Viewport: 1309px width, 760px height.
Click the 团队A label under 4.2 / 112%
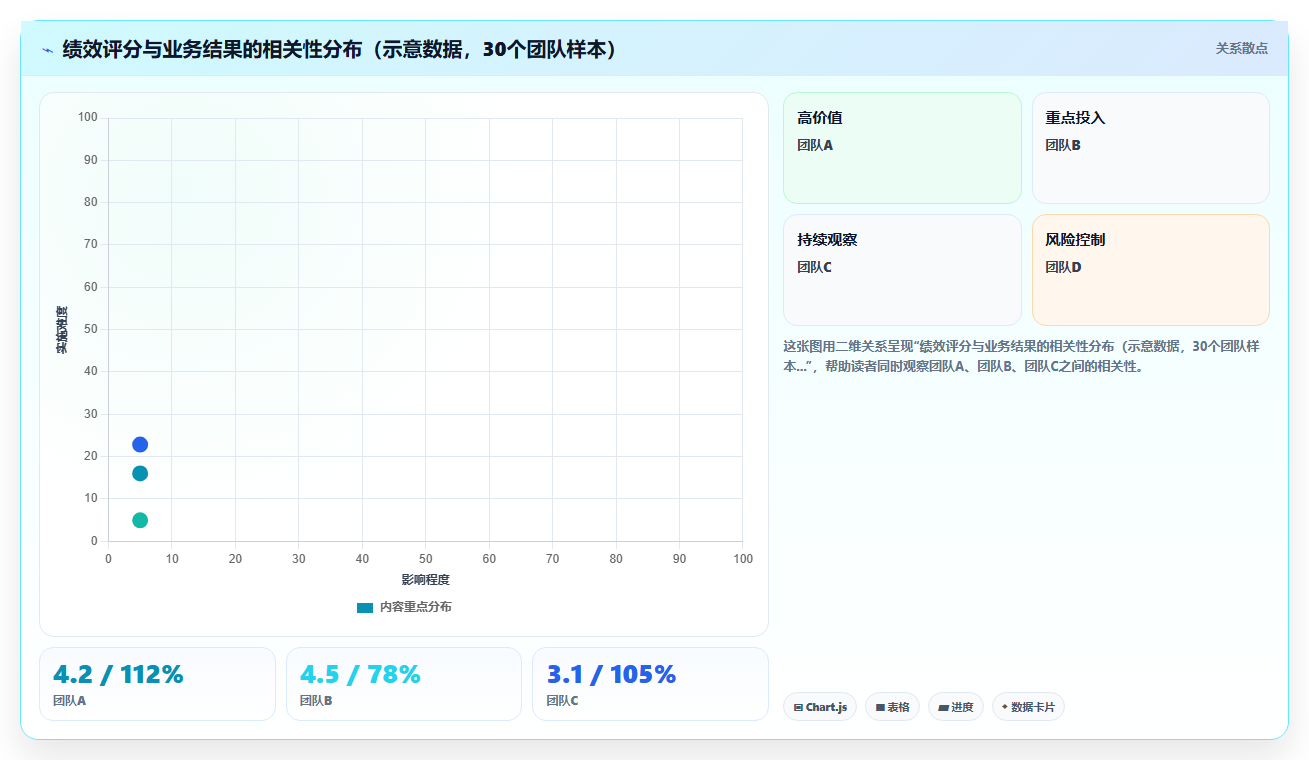[x=69, y=701]
